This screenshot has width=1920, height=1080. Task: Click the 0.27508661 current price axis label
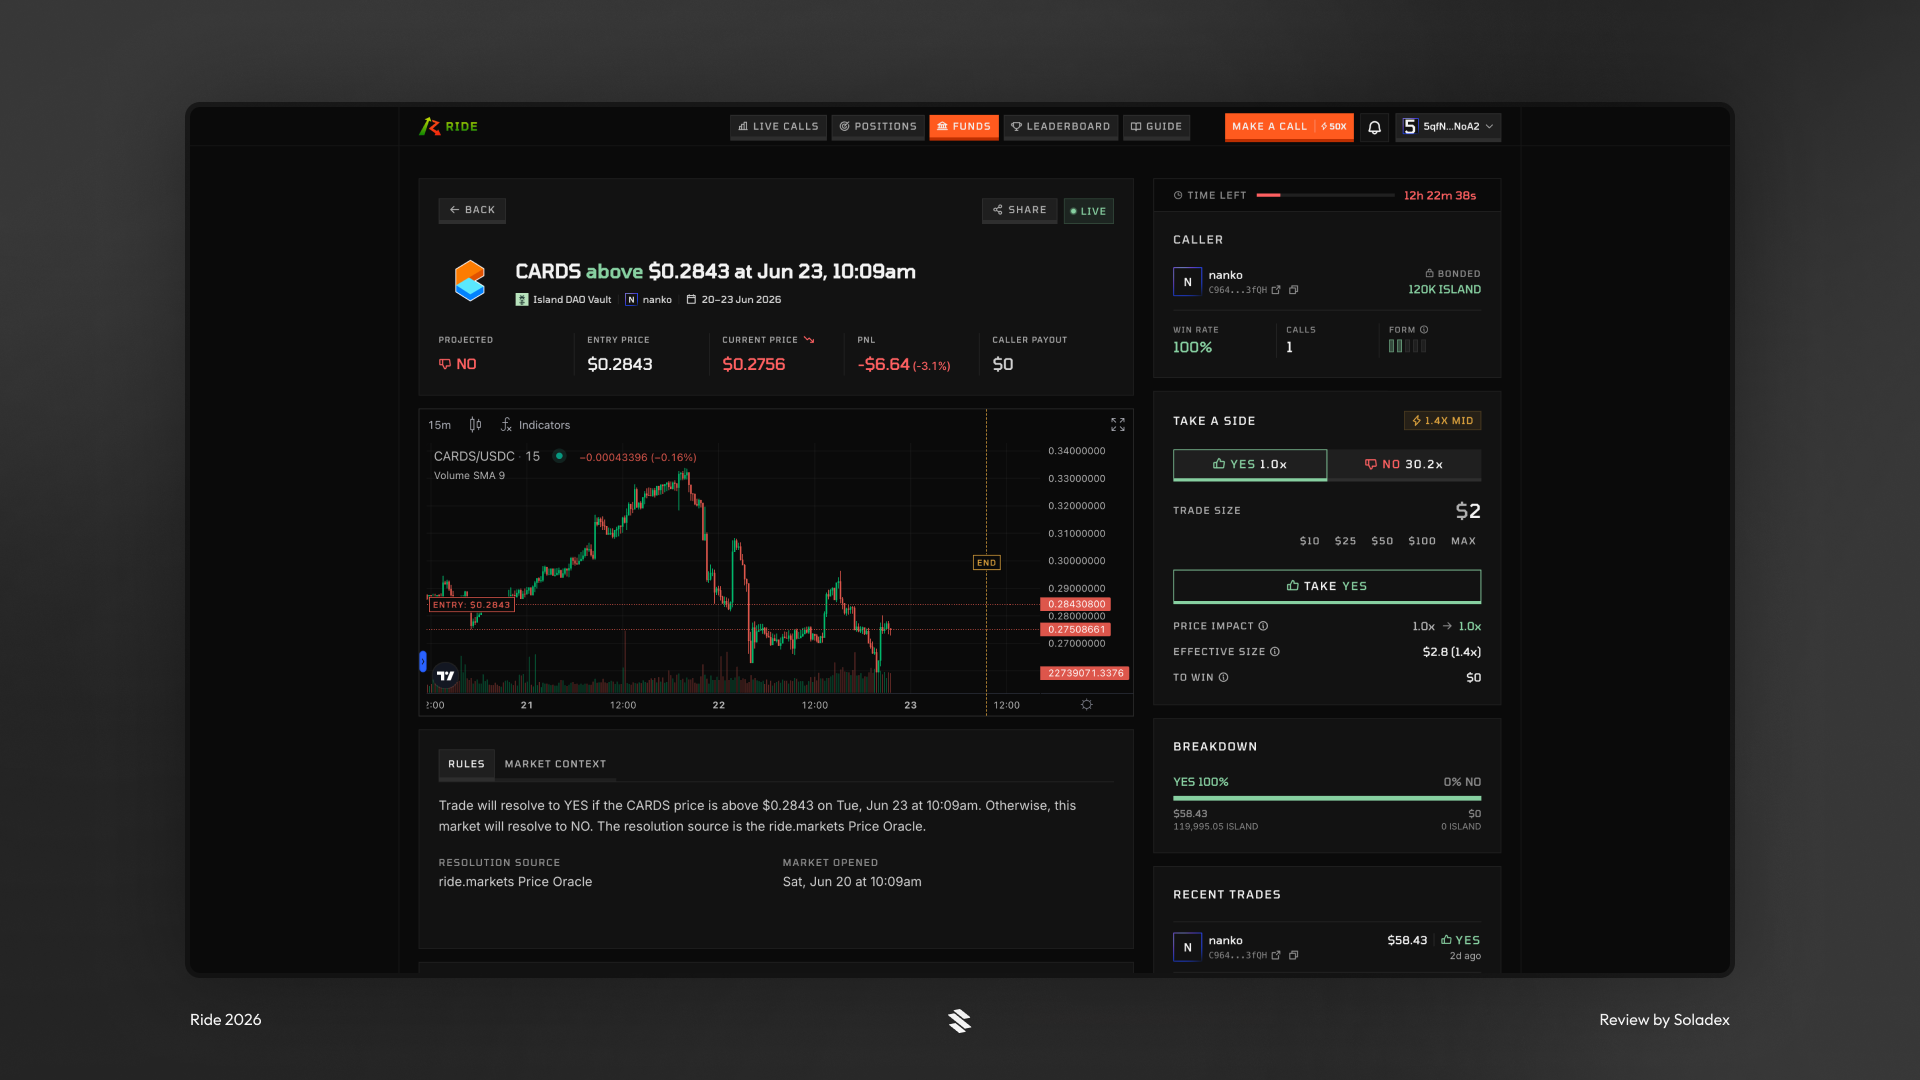click(1076, 630)
